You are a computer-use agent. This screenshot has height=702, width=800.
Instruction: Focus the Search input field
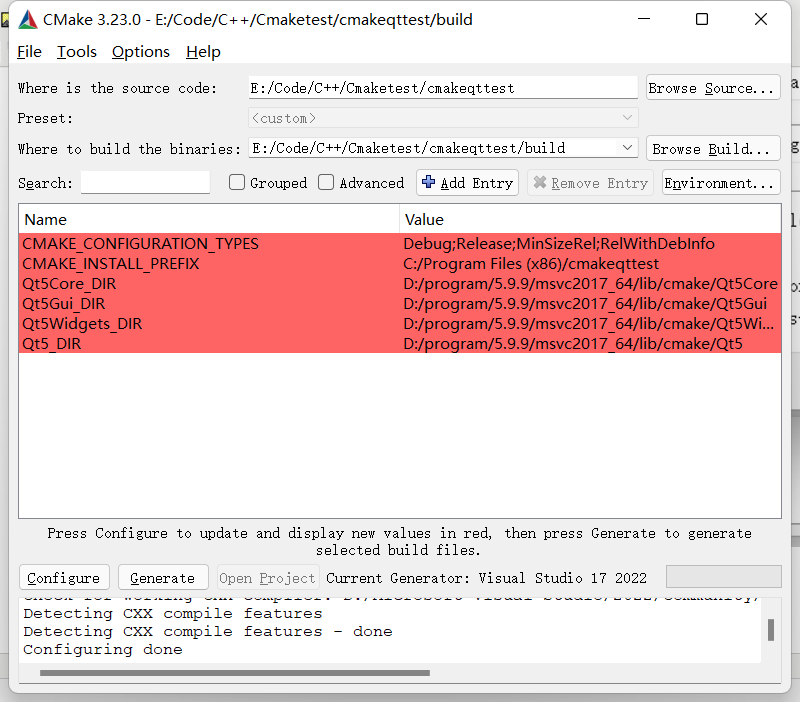pyautogui.click(x=145, y=183)
